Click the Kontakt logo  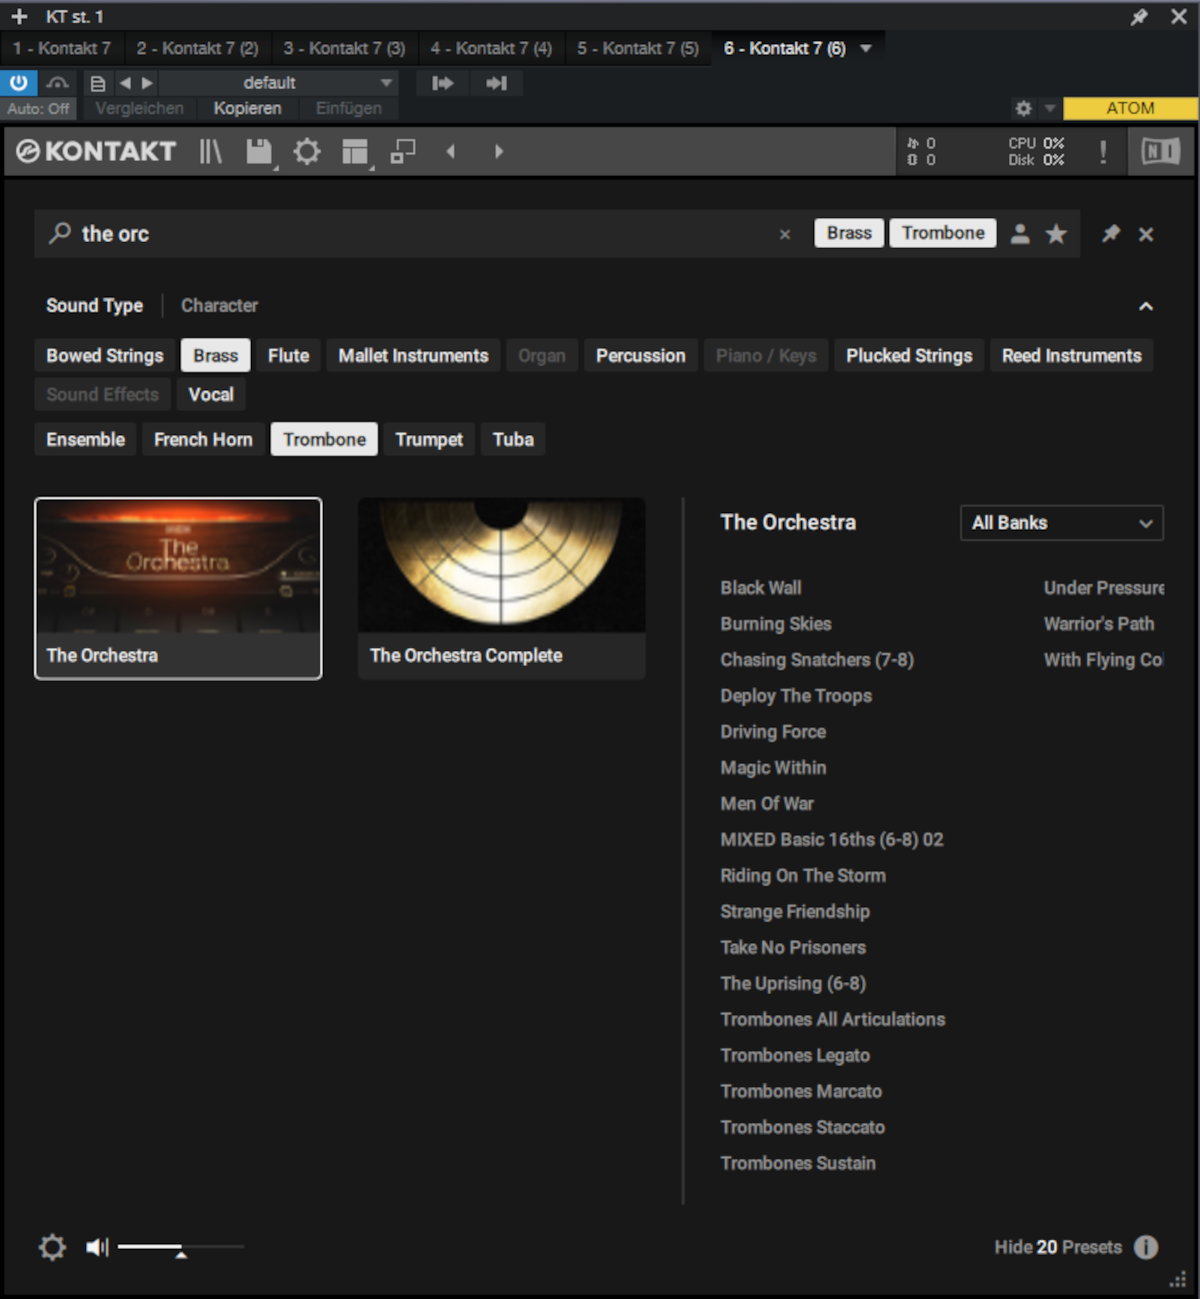[96, 151]
